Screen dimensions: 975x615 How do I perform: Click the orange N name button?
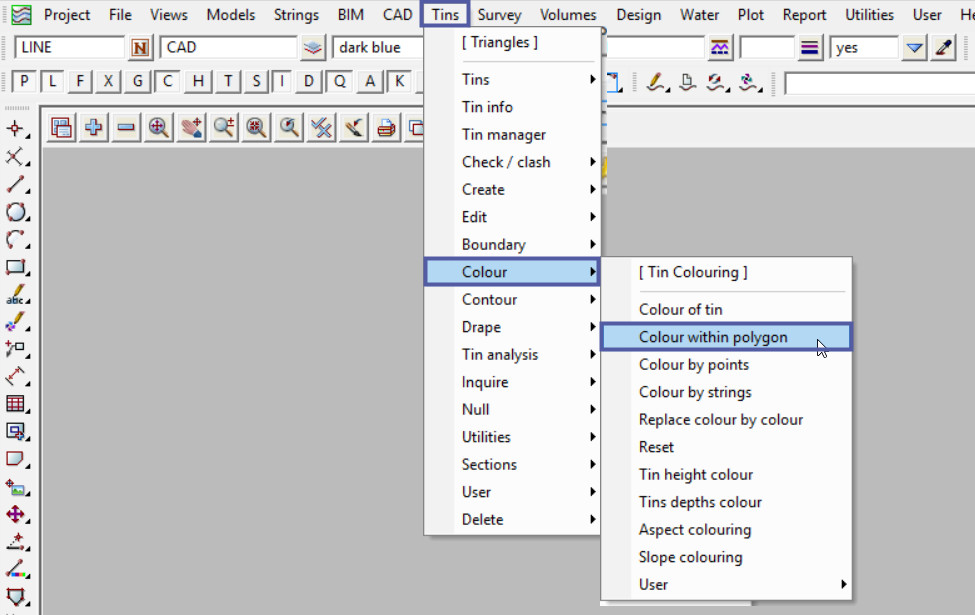140,48
